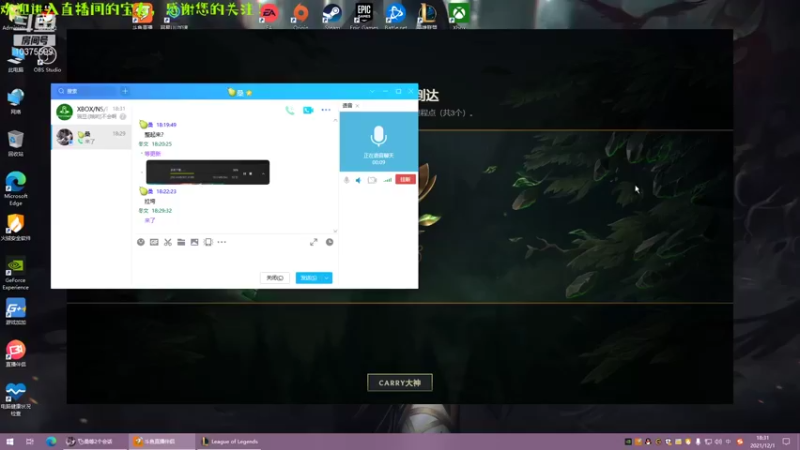Screen dimensions: 800x450
Task: Click in the message input area
Action: (x=235, y=259)
